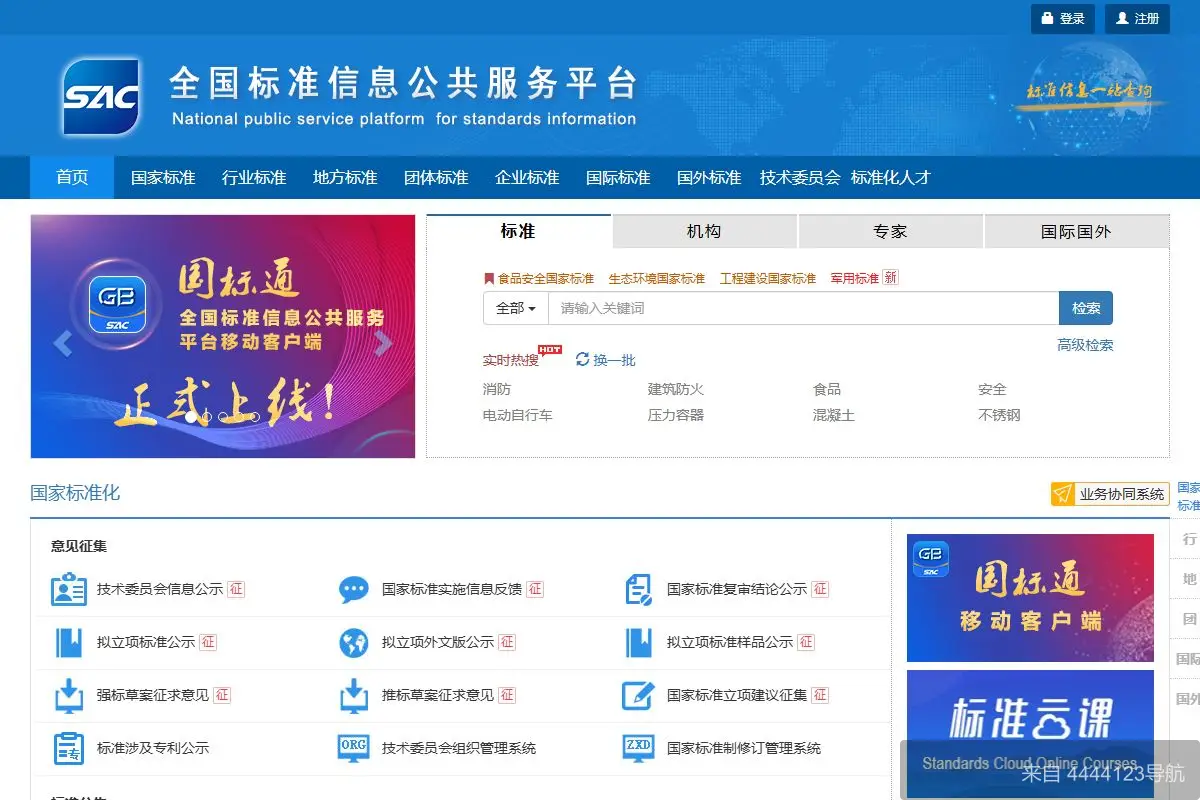Viewport: 1200px width, 800px height.
Task: Click the carousel previous chevron arrow
Action: coord(63,343)
